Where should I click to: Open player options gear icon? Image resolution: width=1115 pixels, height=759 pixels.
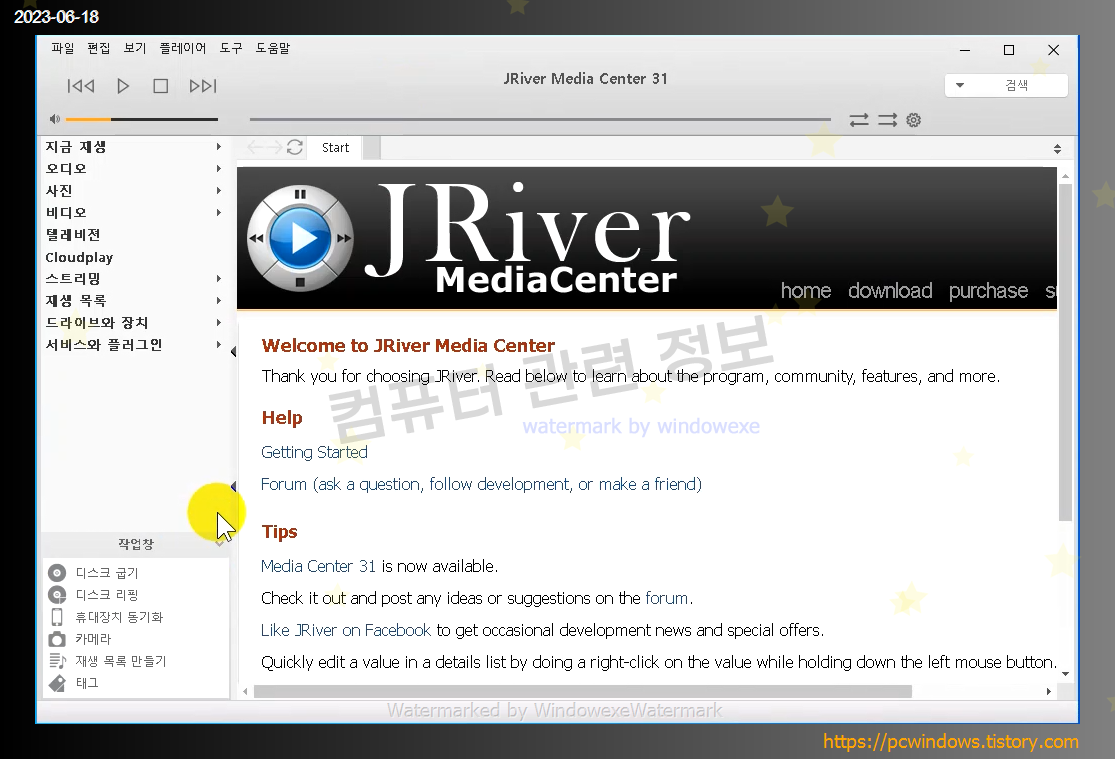point(914,120)
